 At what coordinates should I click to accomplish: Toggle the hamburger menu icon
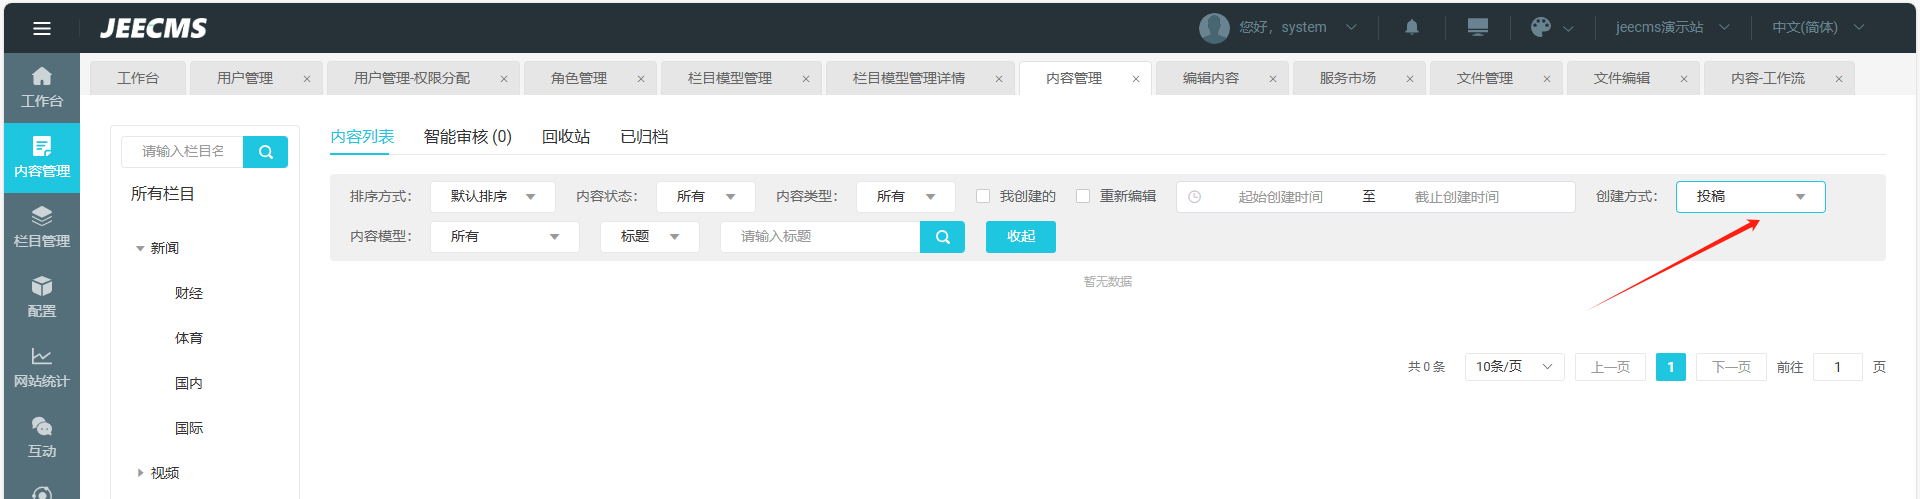[42, 28]
